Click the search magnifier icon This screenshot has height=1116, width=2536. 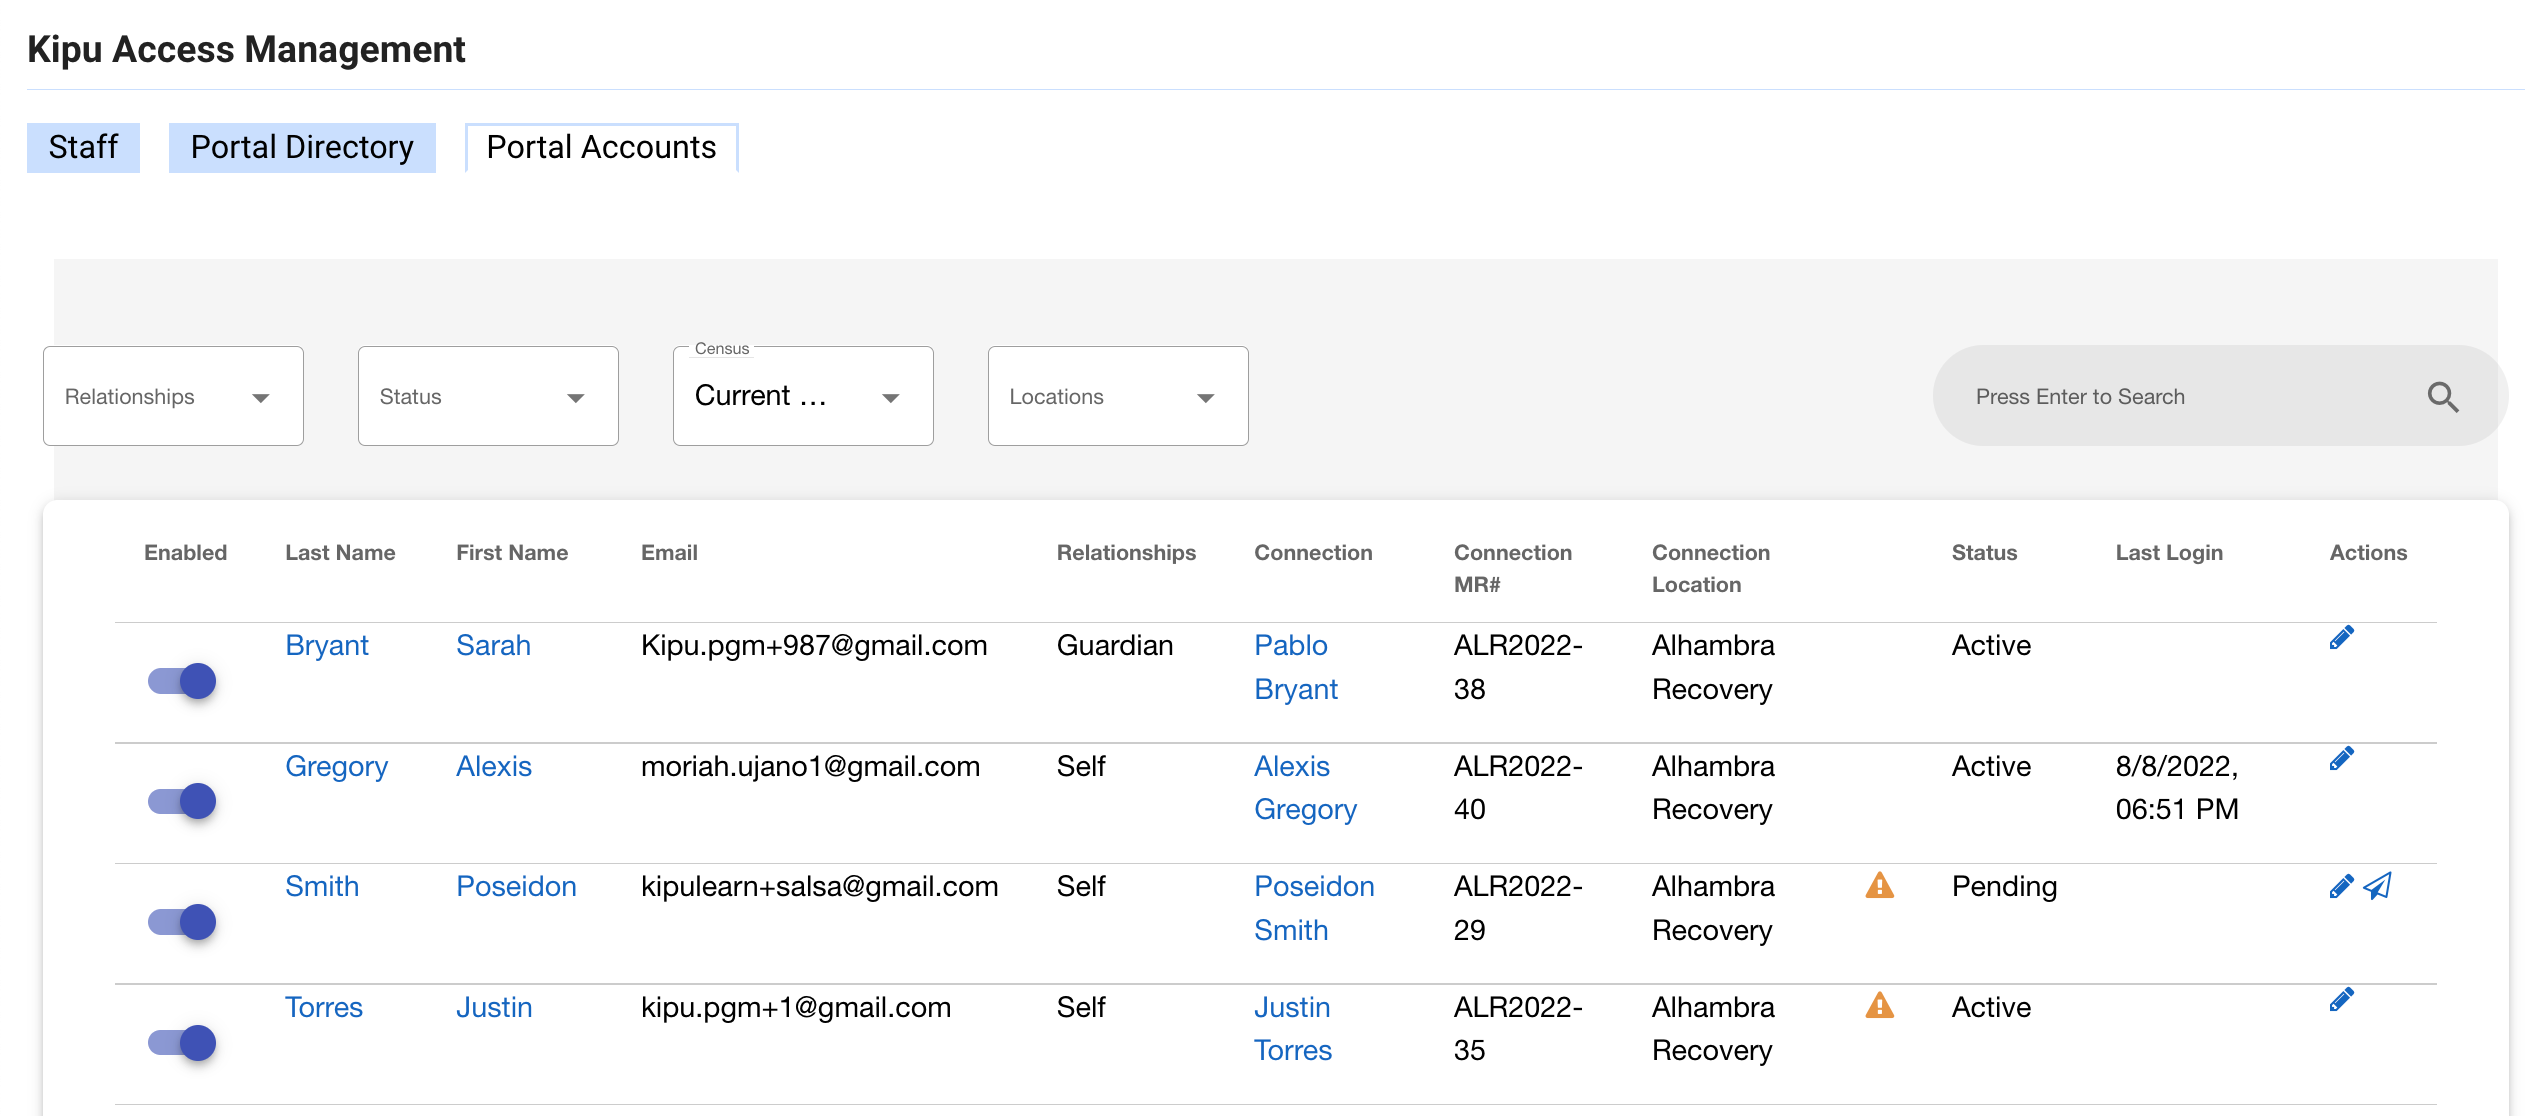(x=2443, y=397)
